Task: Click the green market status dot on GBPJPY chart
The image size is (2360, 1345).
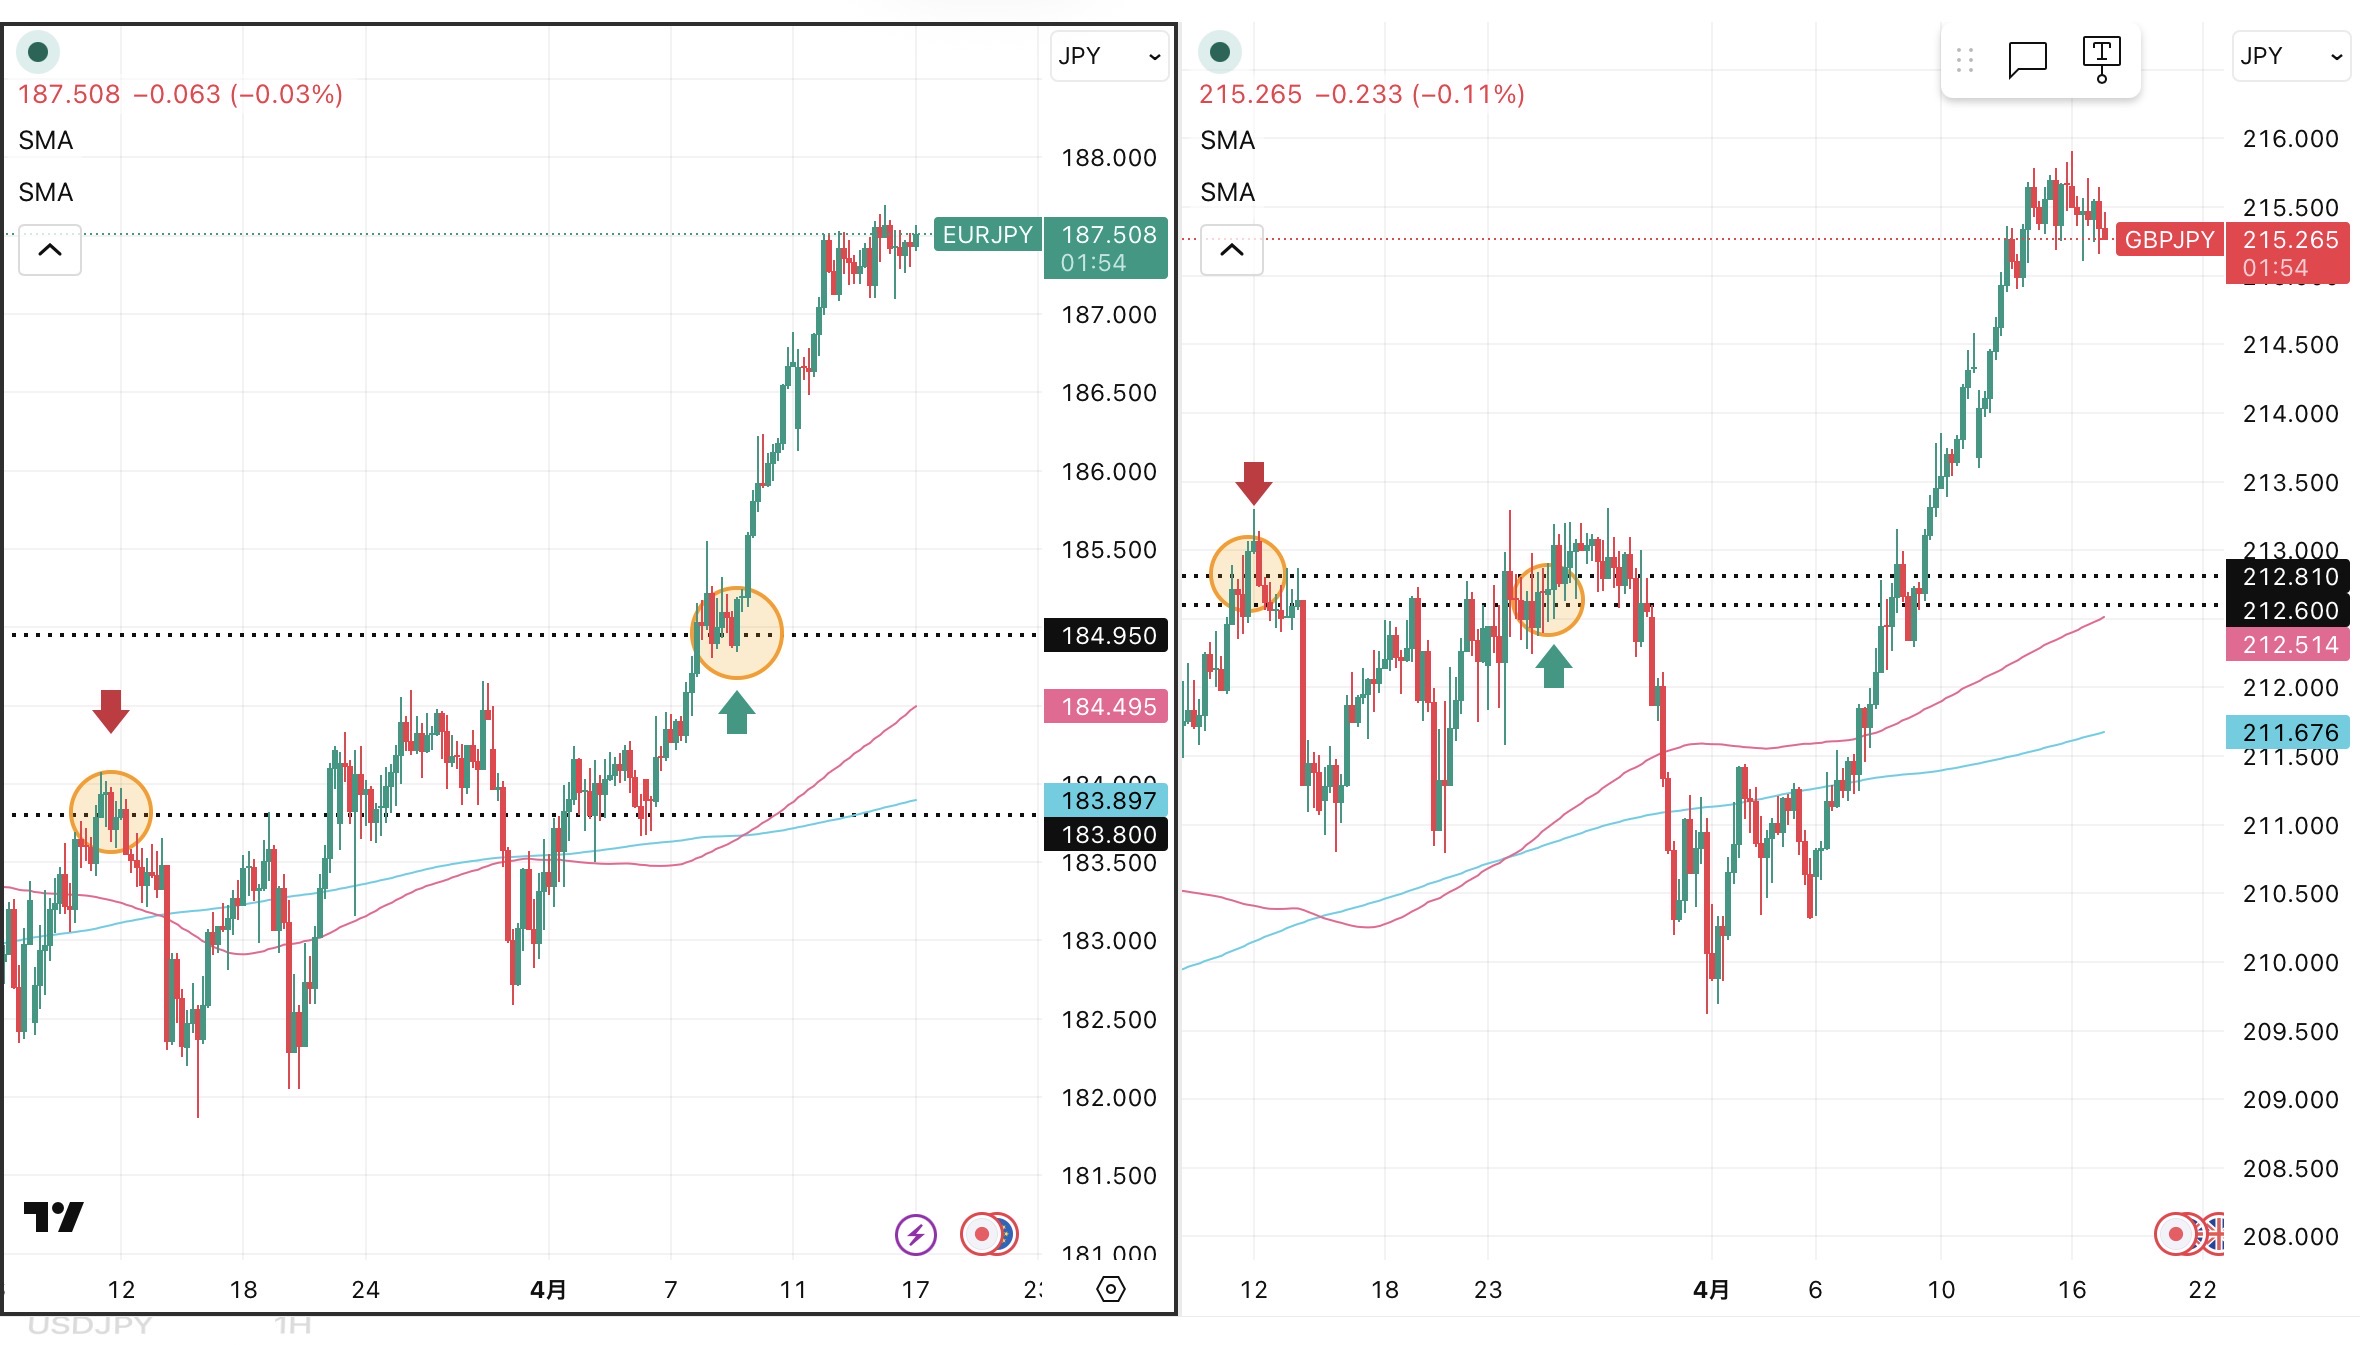Action: coord(1220,52)
